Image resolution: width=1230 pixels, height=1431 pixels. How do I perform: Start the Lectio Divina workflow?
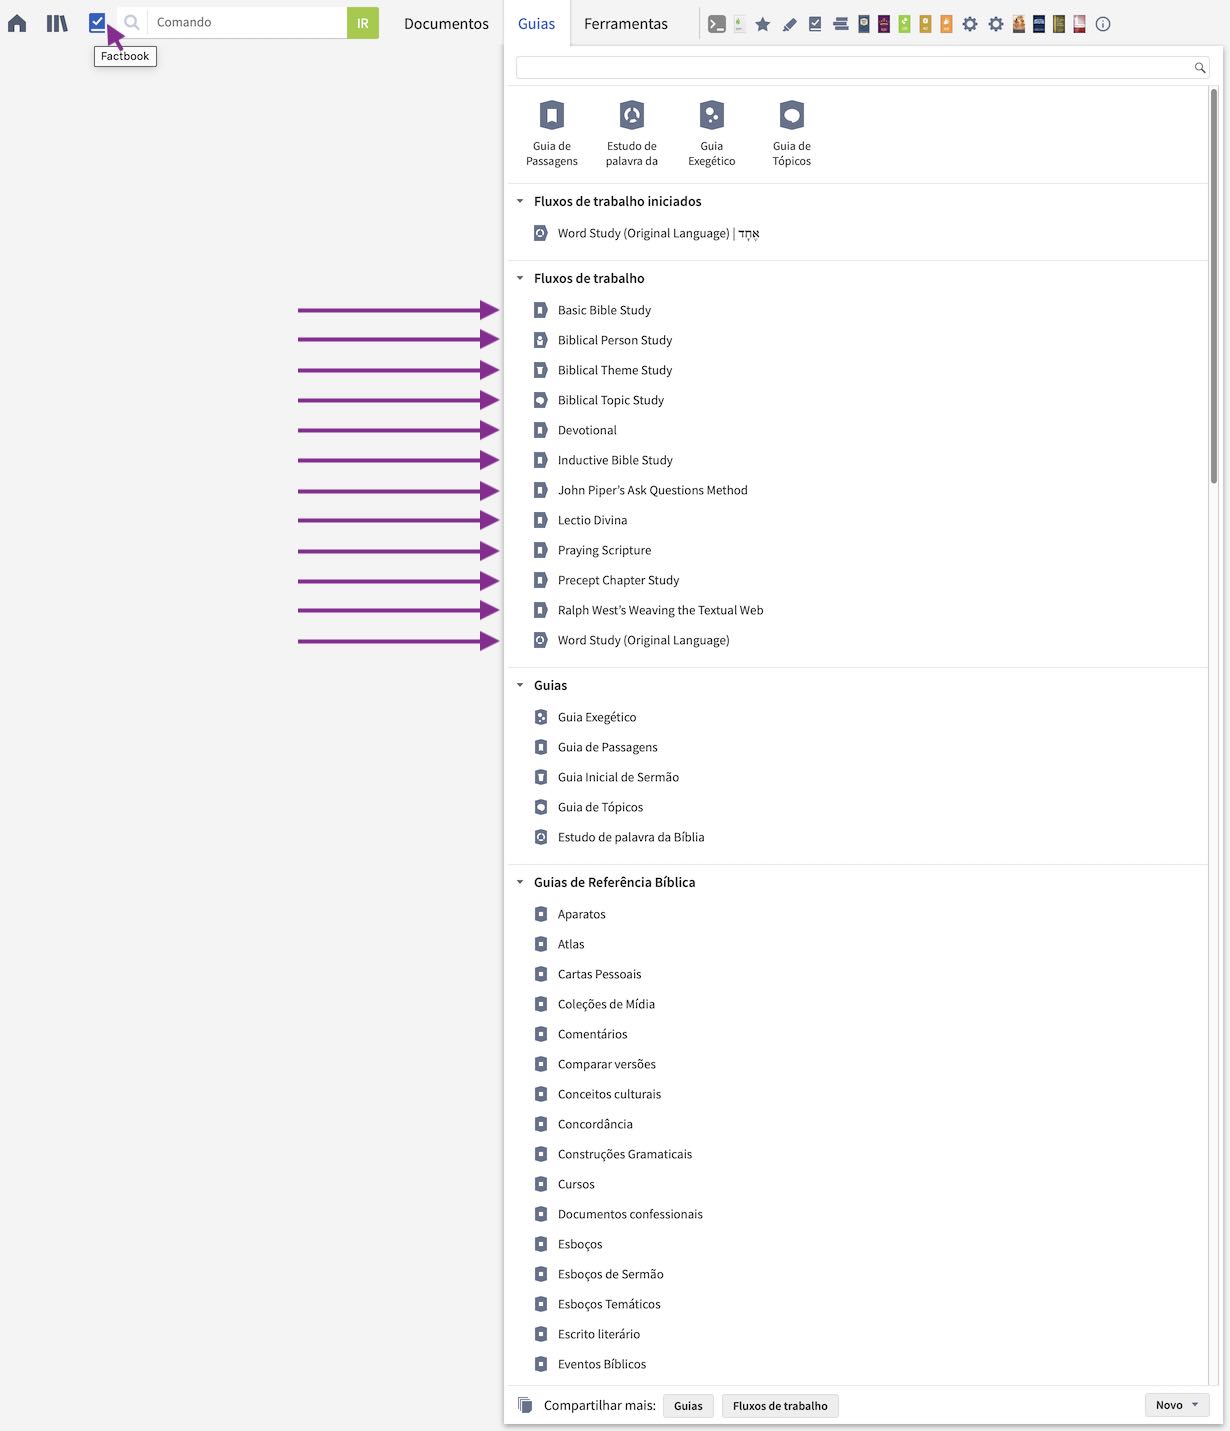click(x=593, y=520)
